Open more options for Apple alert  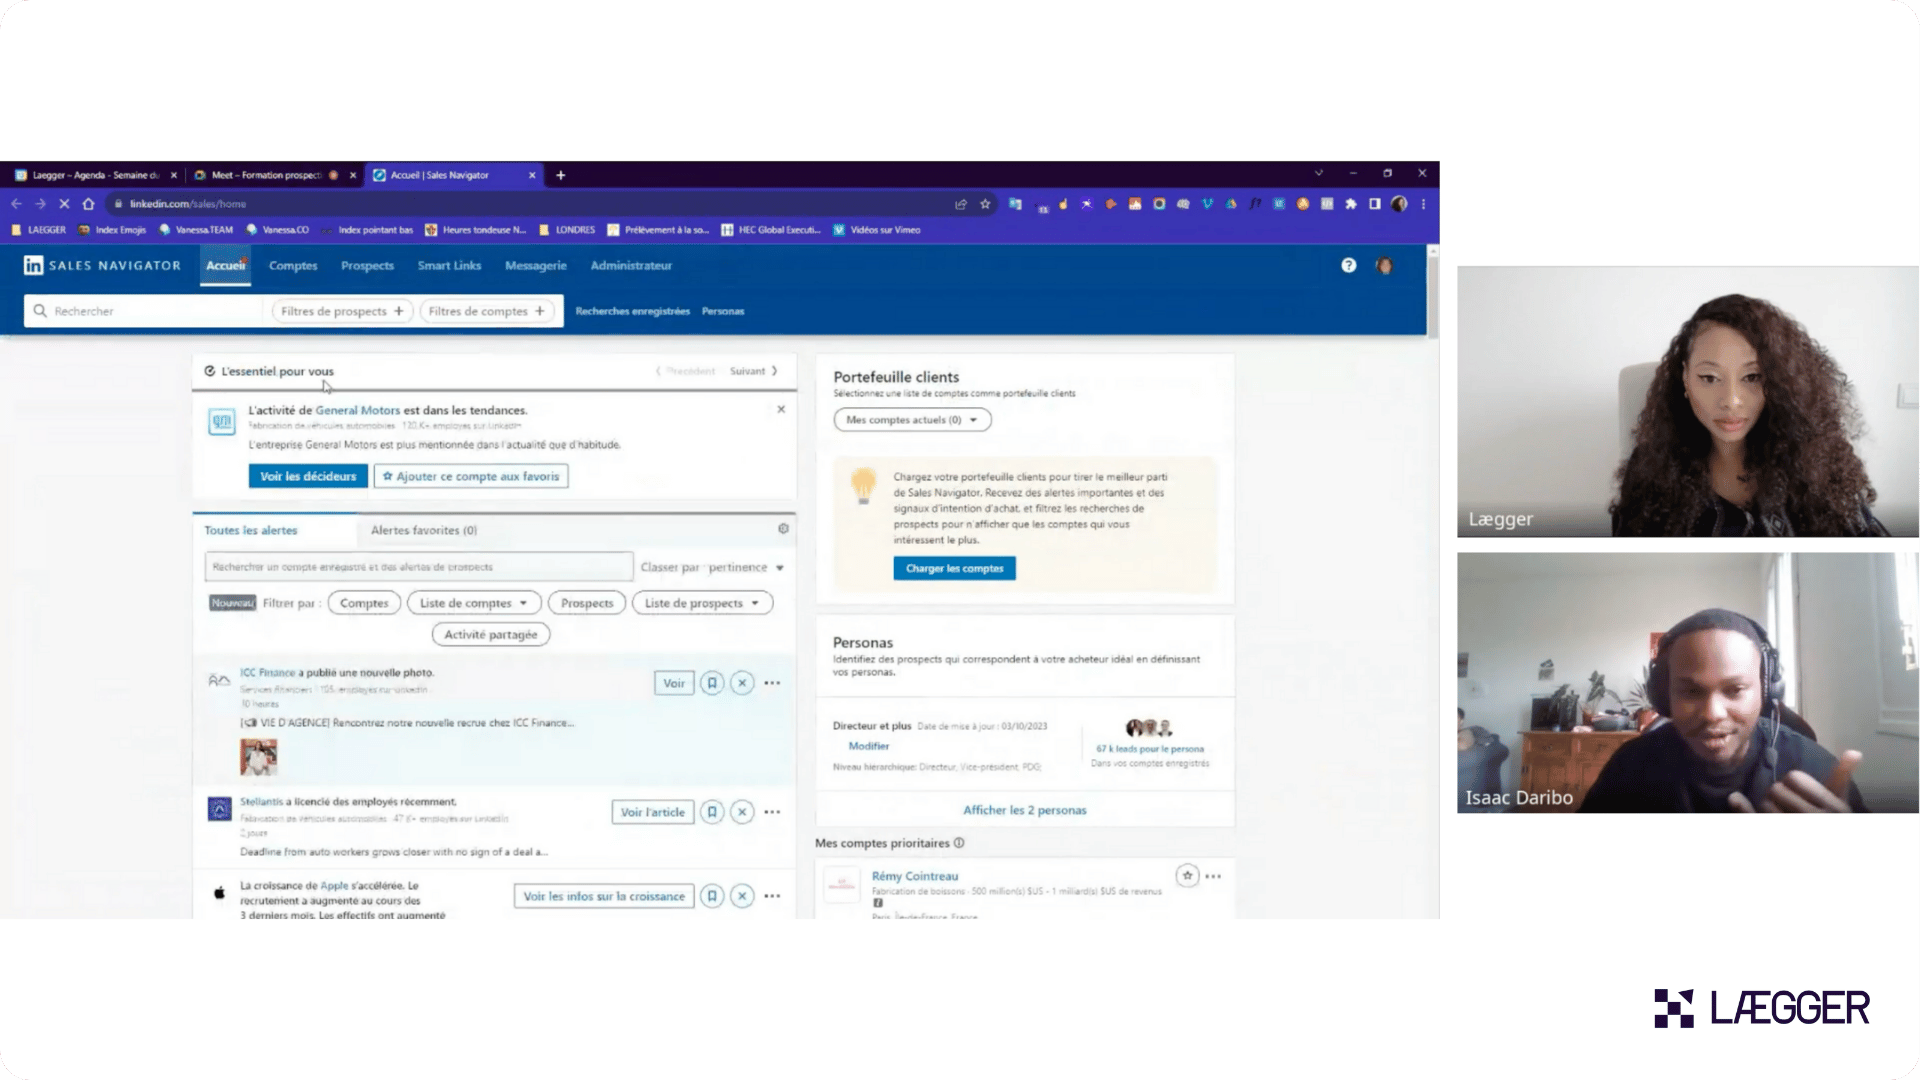pos(772,896)
